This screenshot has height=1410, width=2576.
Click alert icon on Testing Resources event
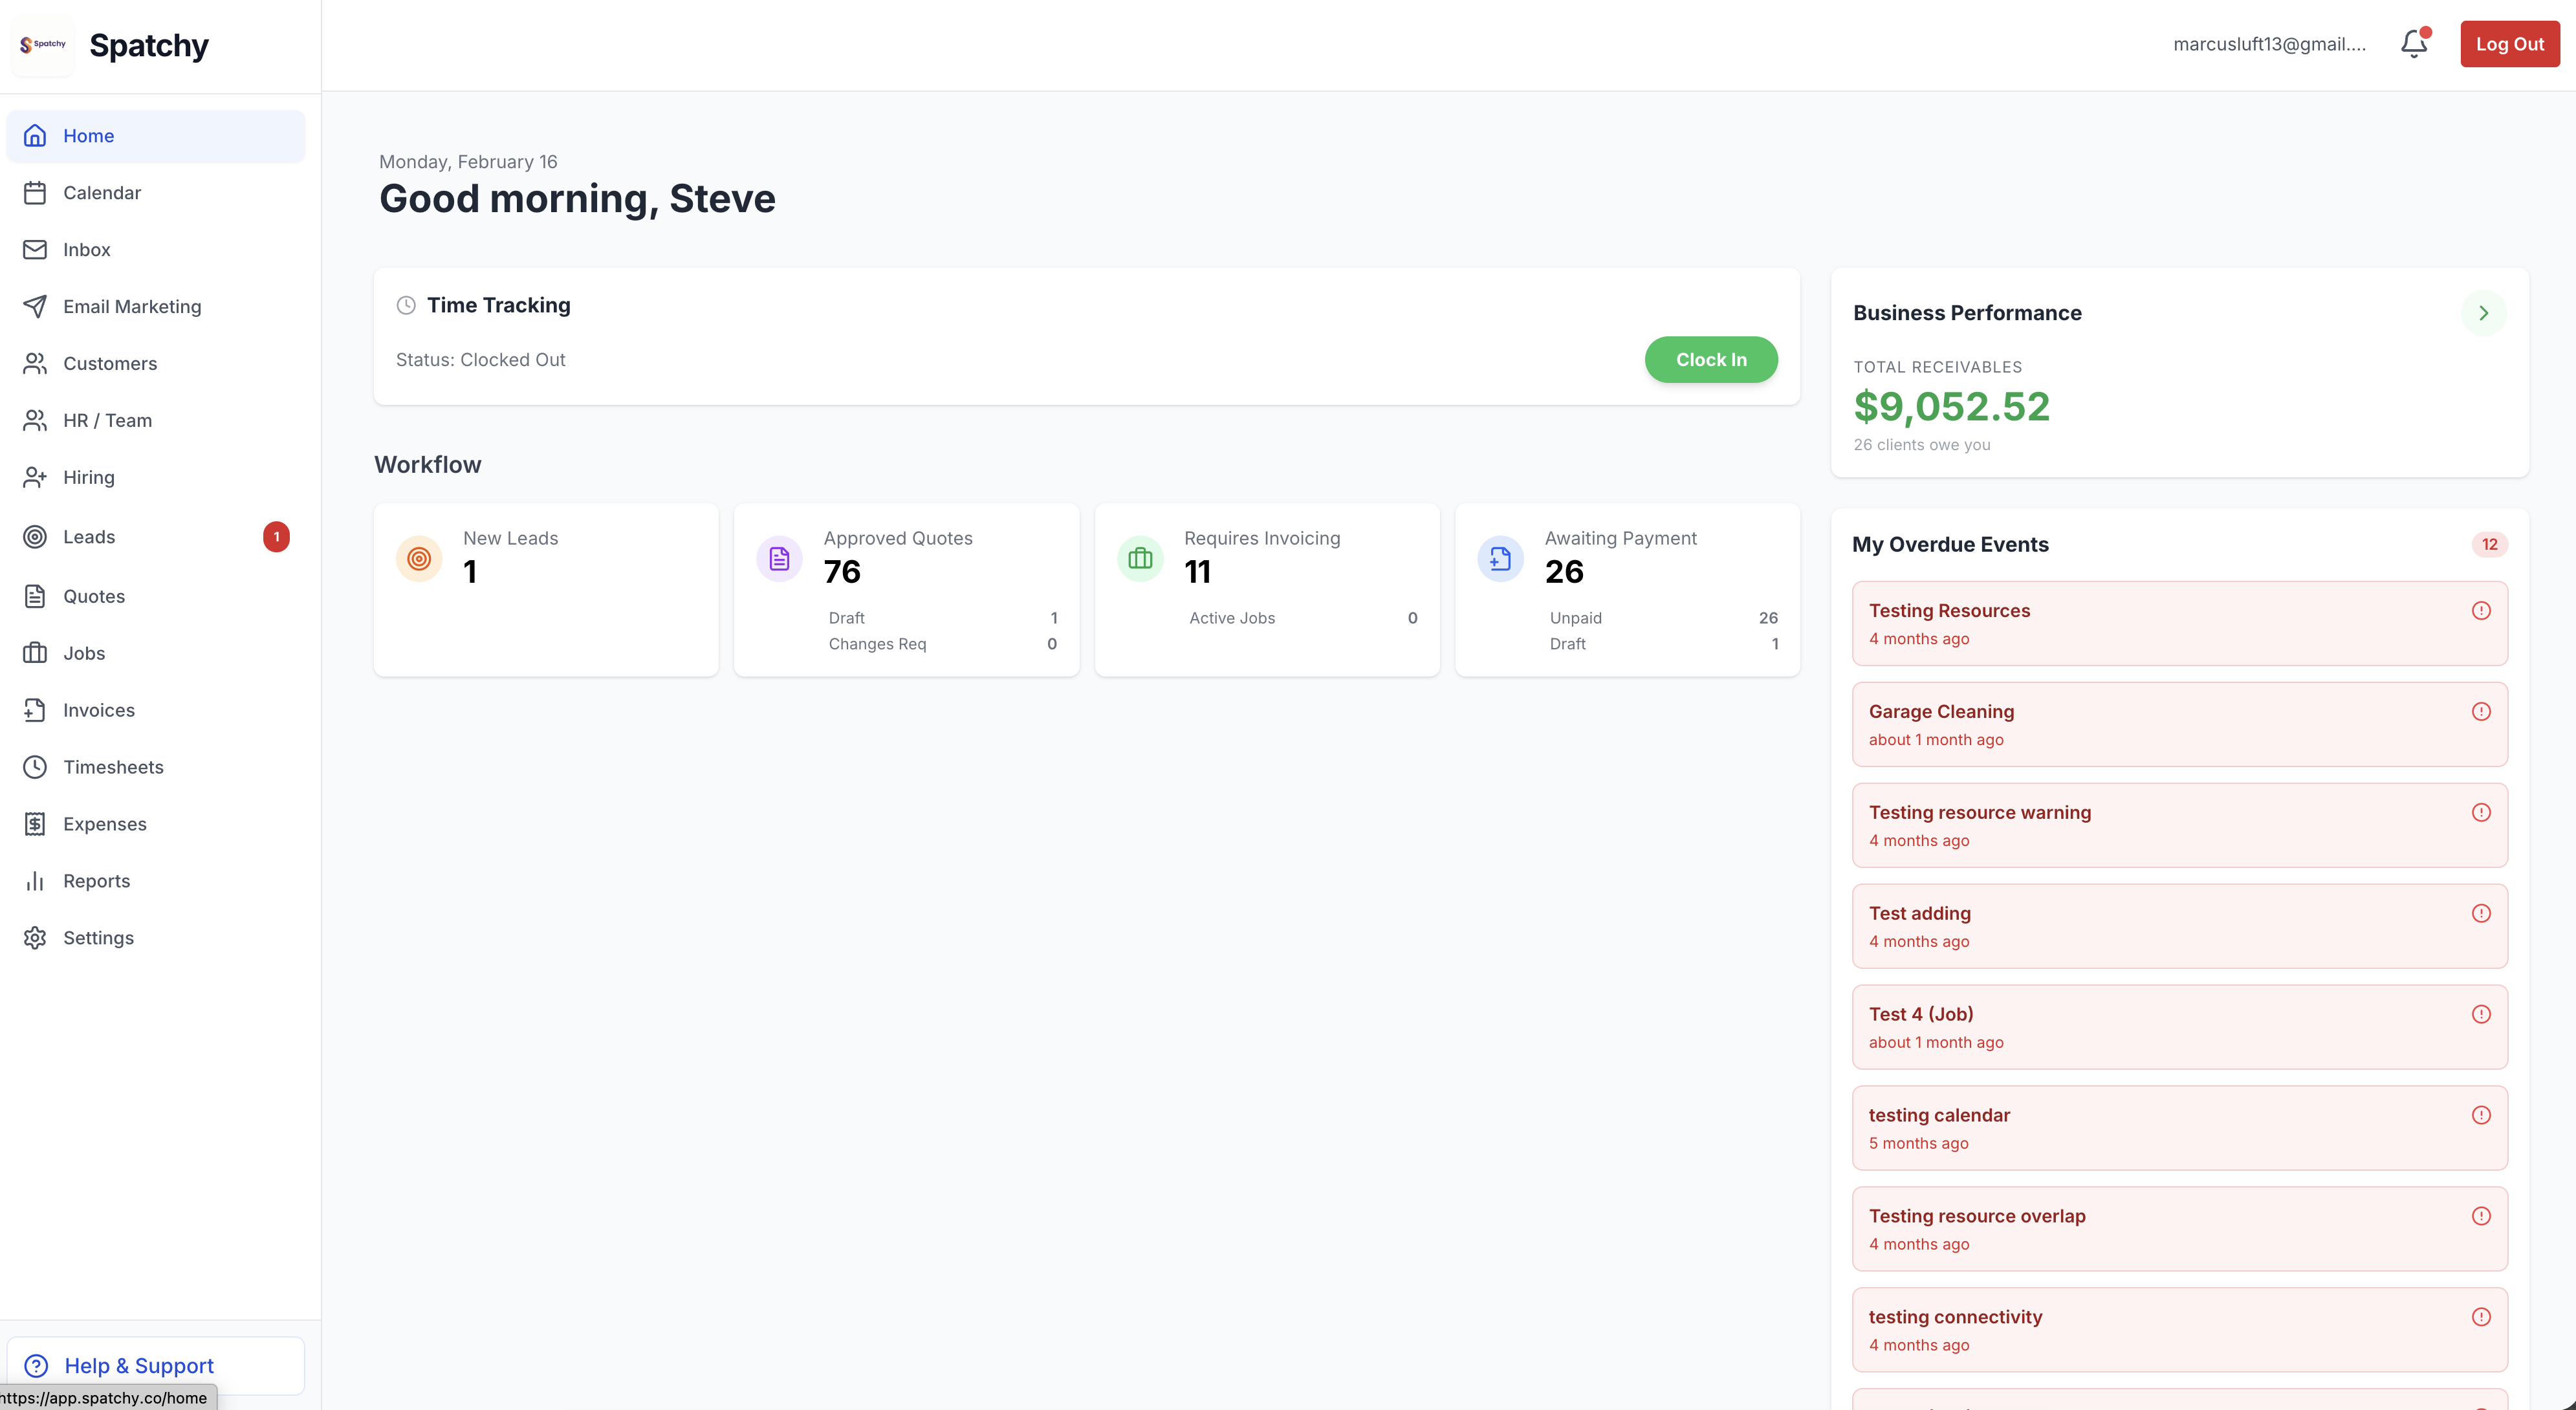2481,611
